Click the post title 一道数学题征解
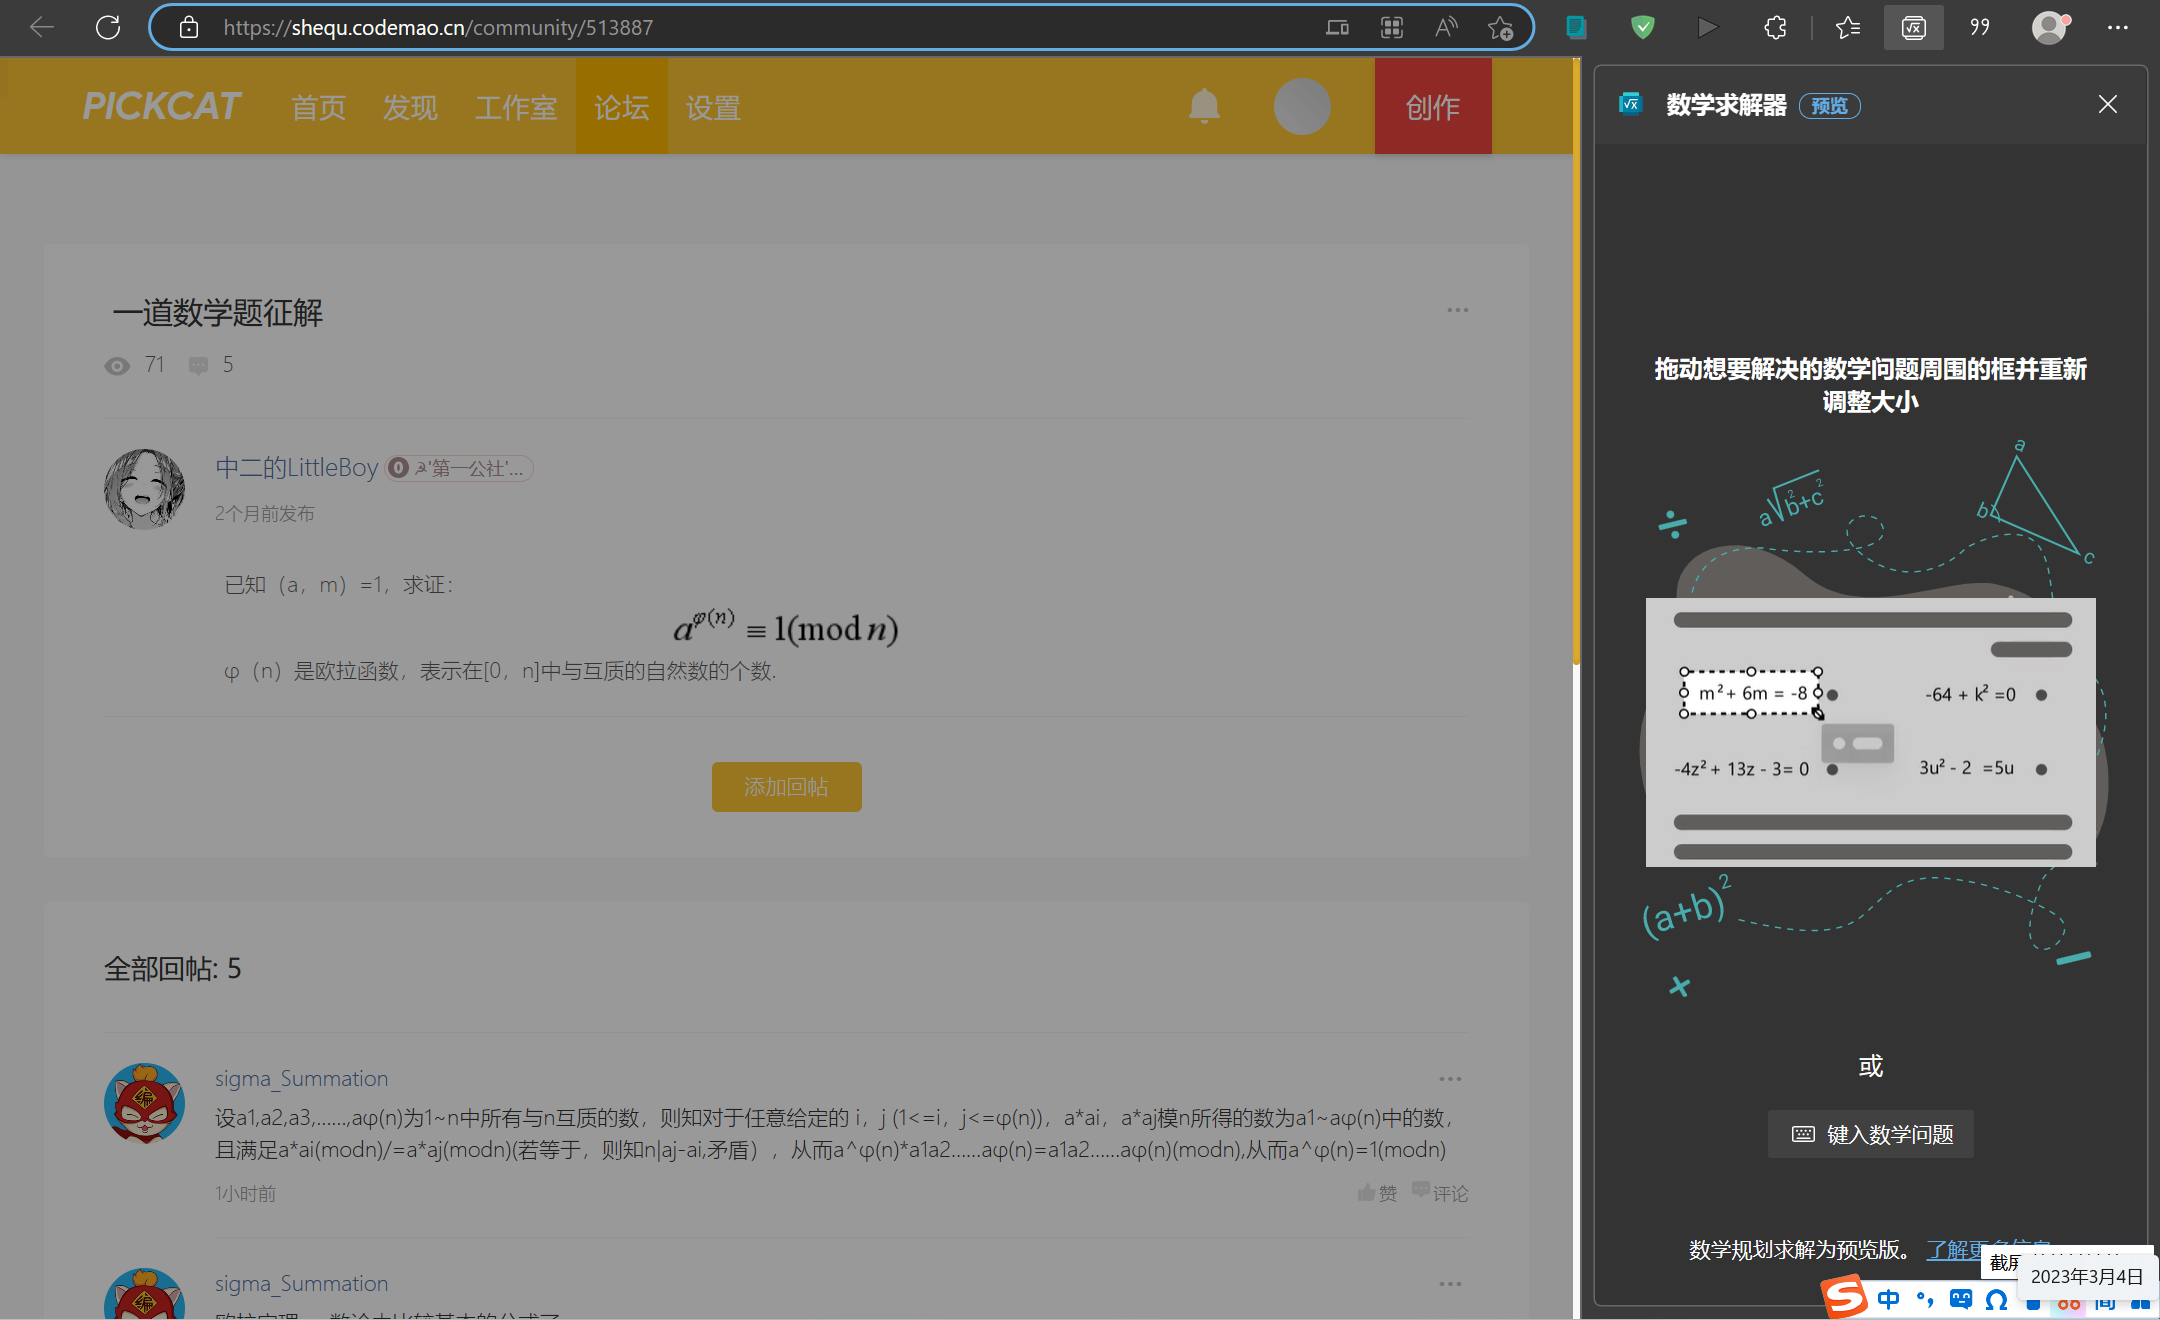Image resolution: width=2160 pixels, height=1320 pixels. pos(217,313)
